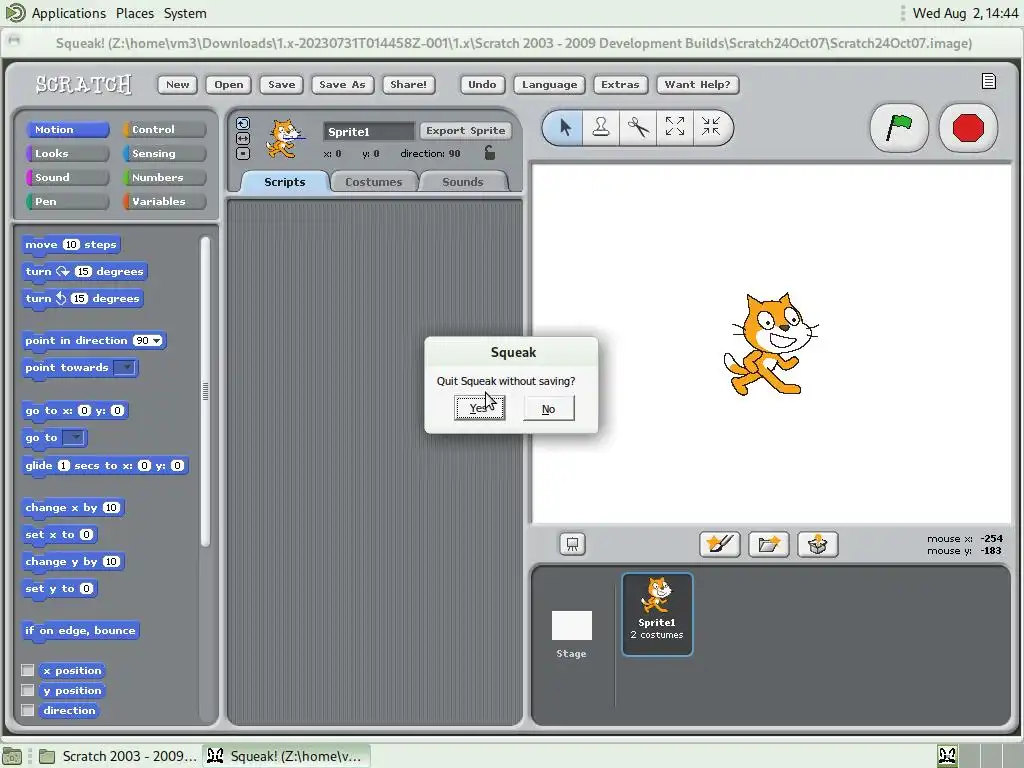This screenshot has width=1024, height=768.
Task: Switch to the Scripts tab
Action: click(x=285, y=182)
